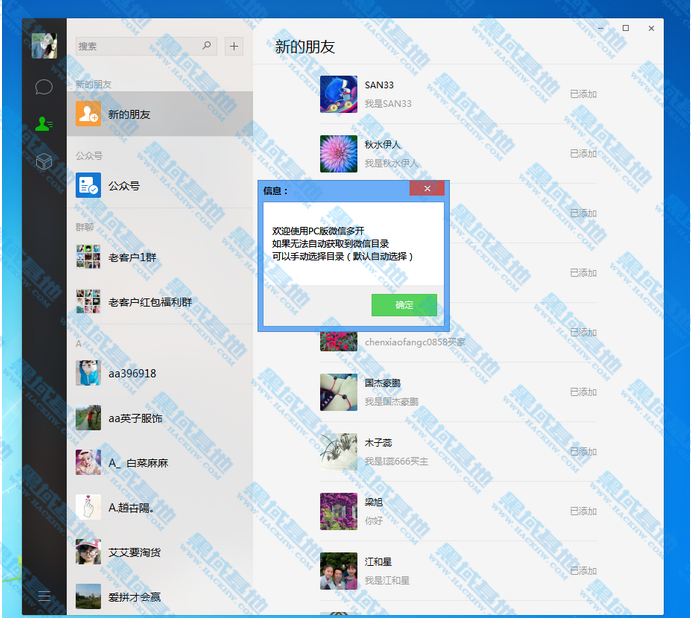Click the family photo avatar of 江和星

[338, 571]
